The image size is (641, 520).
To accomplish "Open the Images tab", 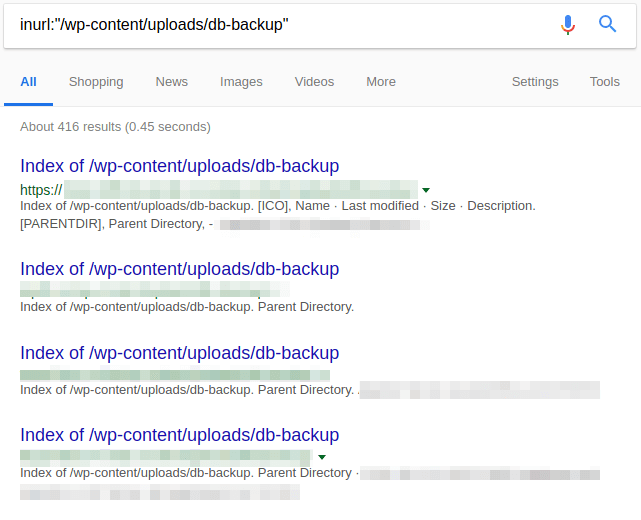I will click(241, 82).
